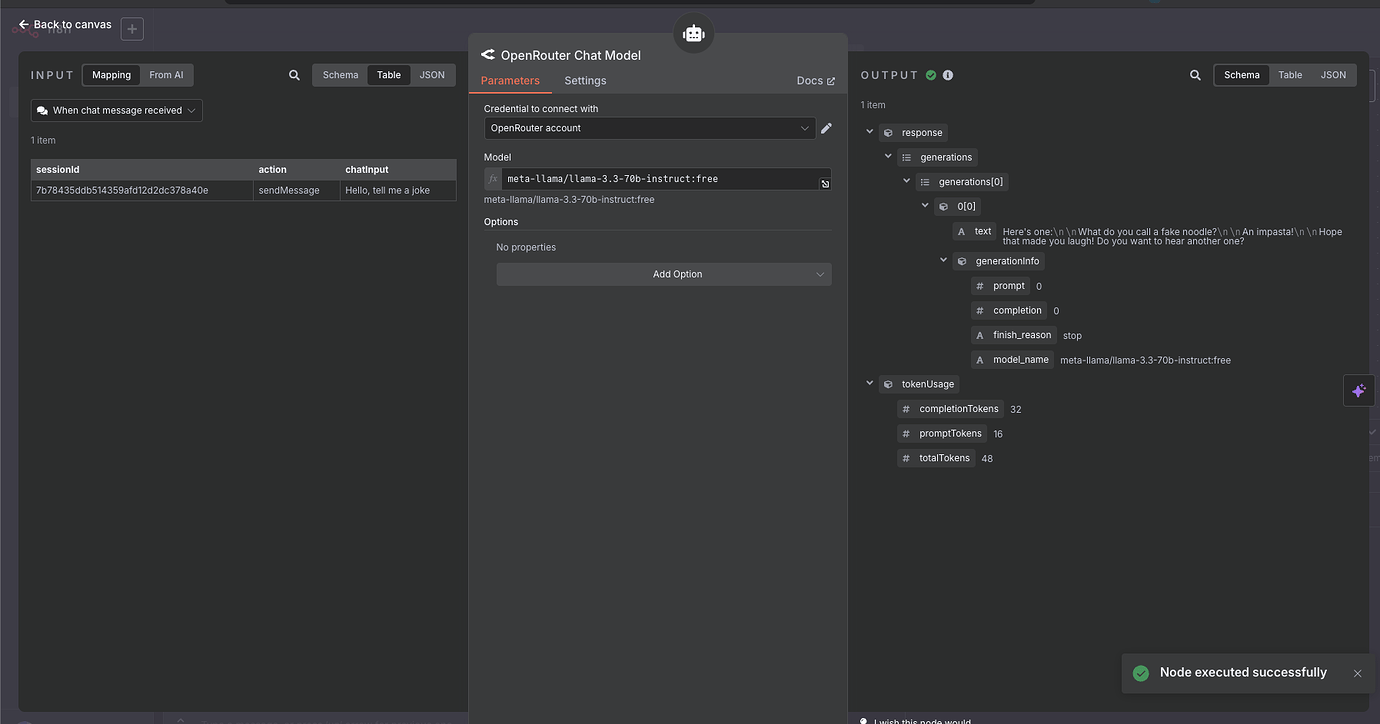This screenshot has width=1380, height=724.
Task: Switch to the Settings tab
Action: tap(585, 80)
